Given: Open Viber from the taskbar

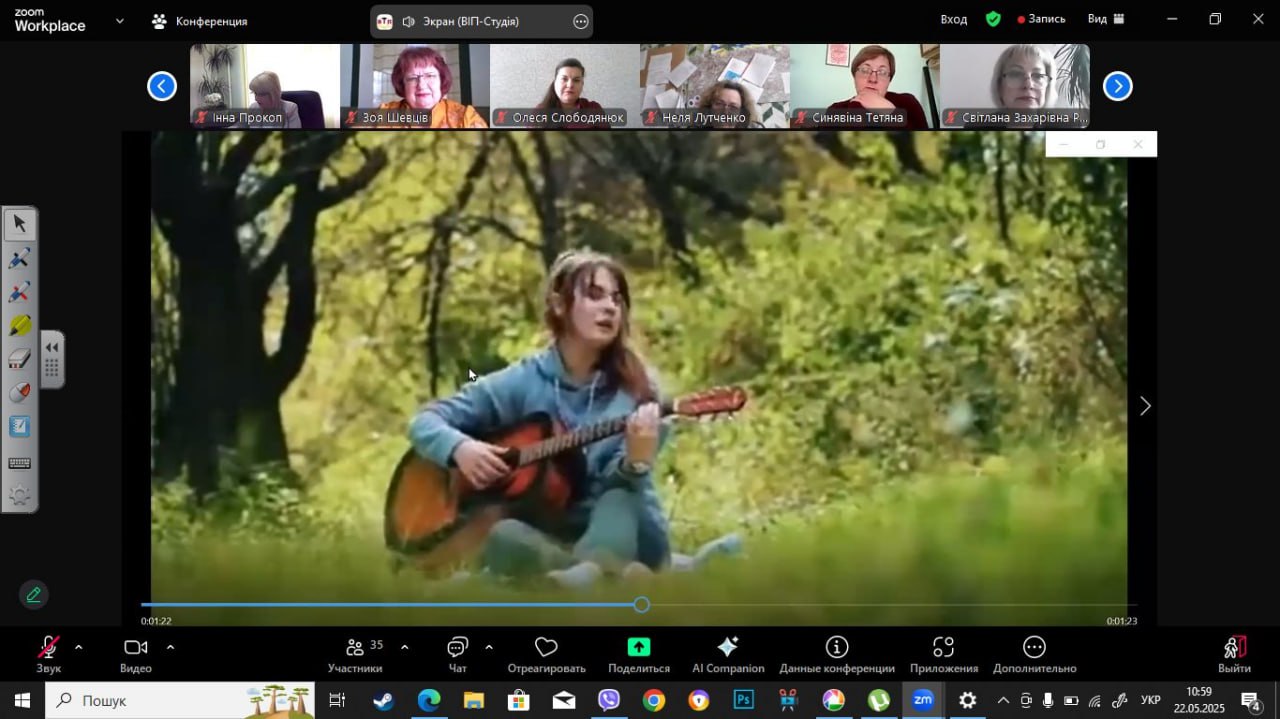Looking at the screenshot, I should click(x=608, y=700).
